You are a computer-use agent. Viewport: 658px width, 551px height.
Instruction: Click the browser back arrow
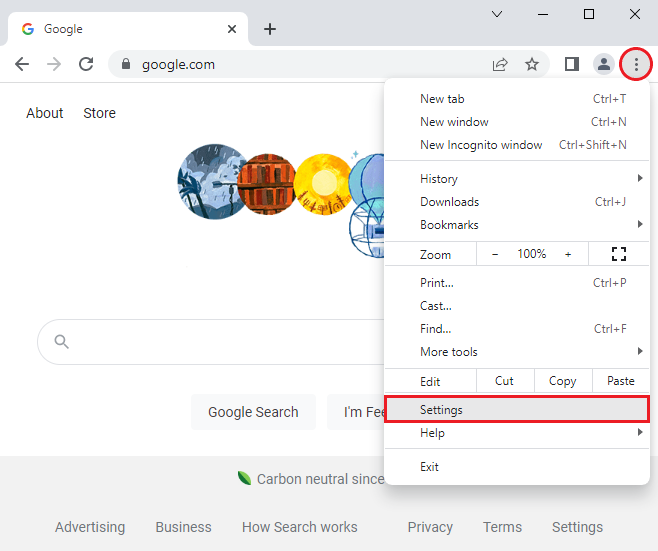click(x=22, y=64)
